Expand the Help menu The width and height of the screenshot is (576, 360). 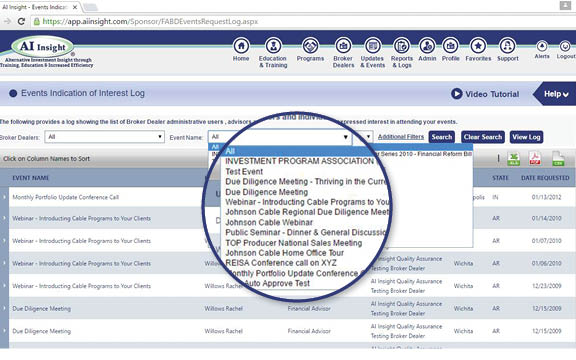point(556,94)
